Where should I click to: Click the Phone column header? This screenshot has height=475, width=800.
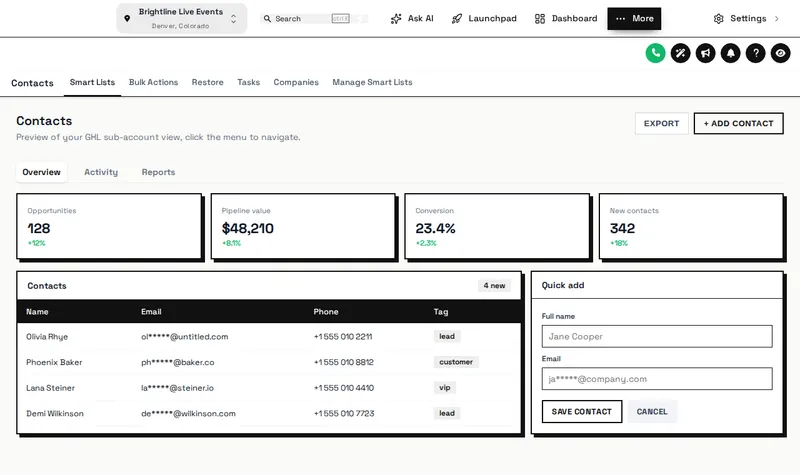coord(326,312)
